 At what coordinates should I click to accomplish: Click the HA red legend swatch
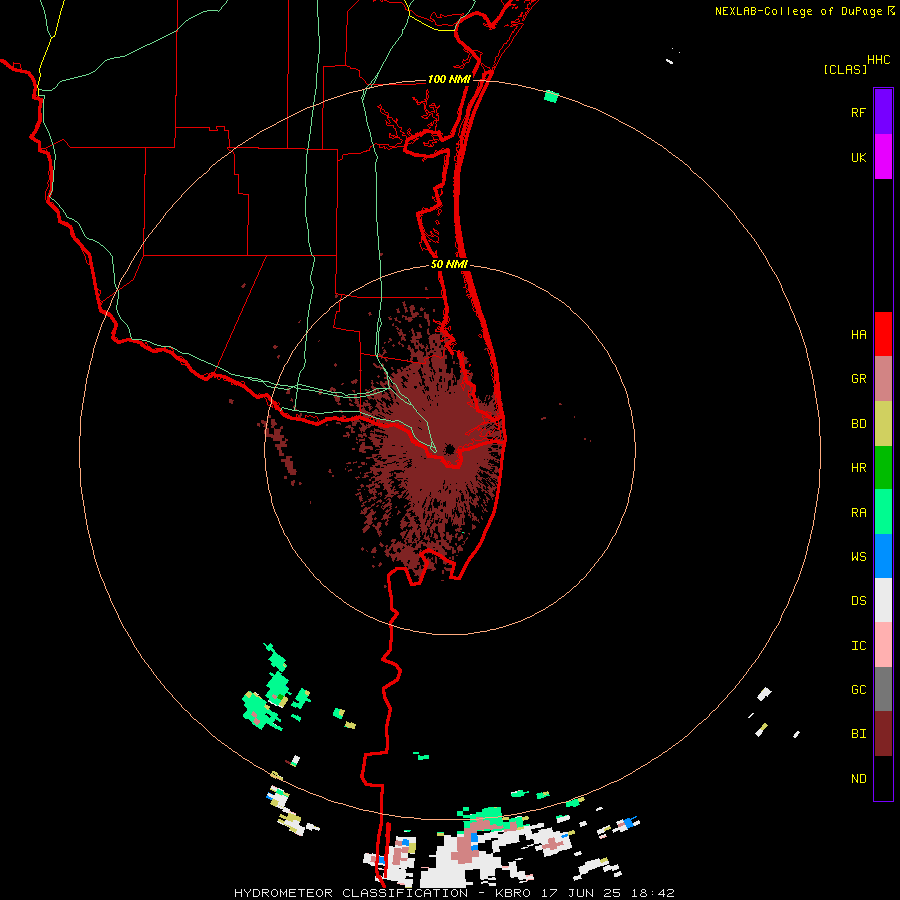pyautogui.click(x=883, y=334)
